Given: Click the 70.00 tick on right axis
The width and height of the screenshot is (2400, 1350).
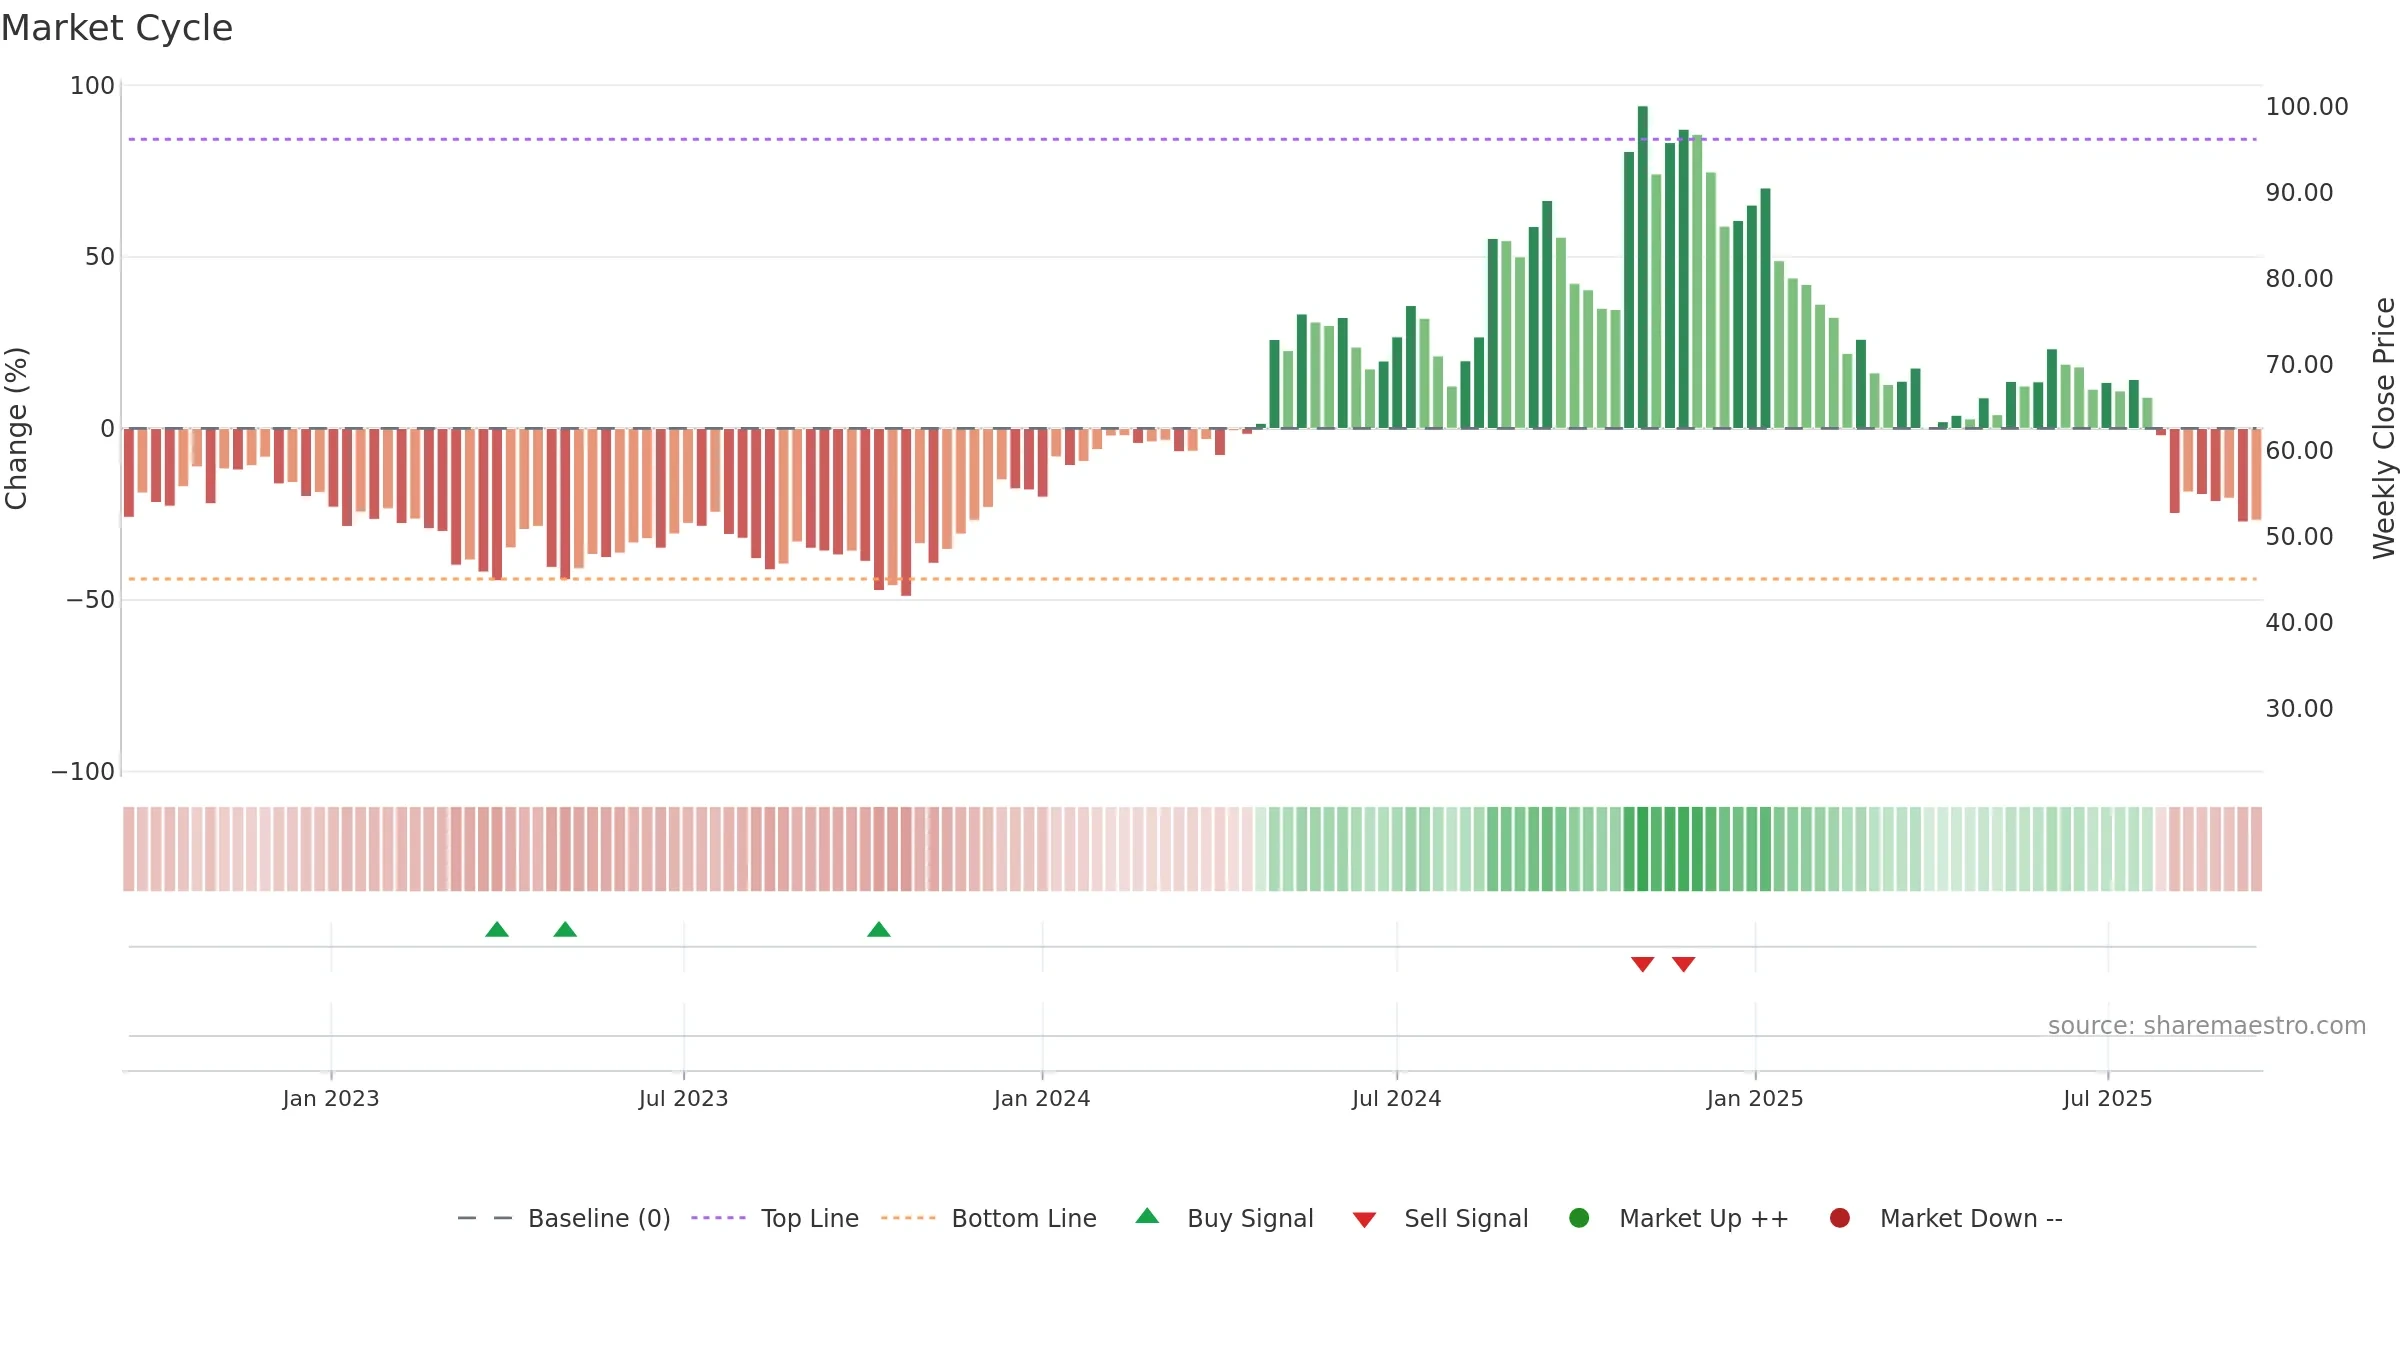Looking at the screenshot, I should pyautogui.click(x=2300, y=365).
